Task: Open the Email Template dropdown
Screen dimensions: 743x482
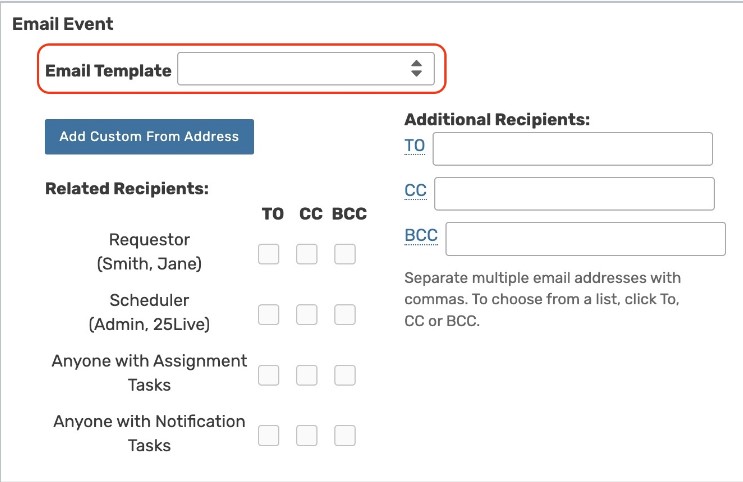Action: point(305,70)
